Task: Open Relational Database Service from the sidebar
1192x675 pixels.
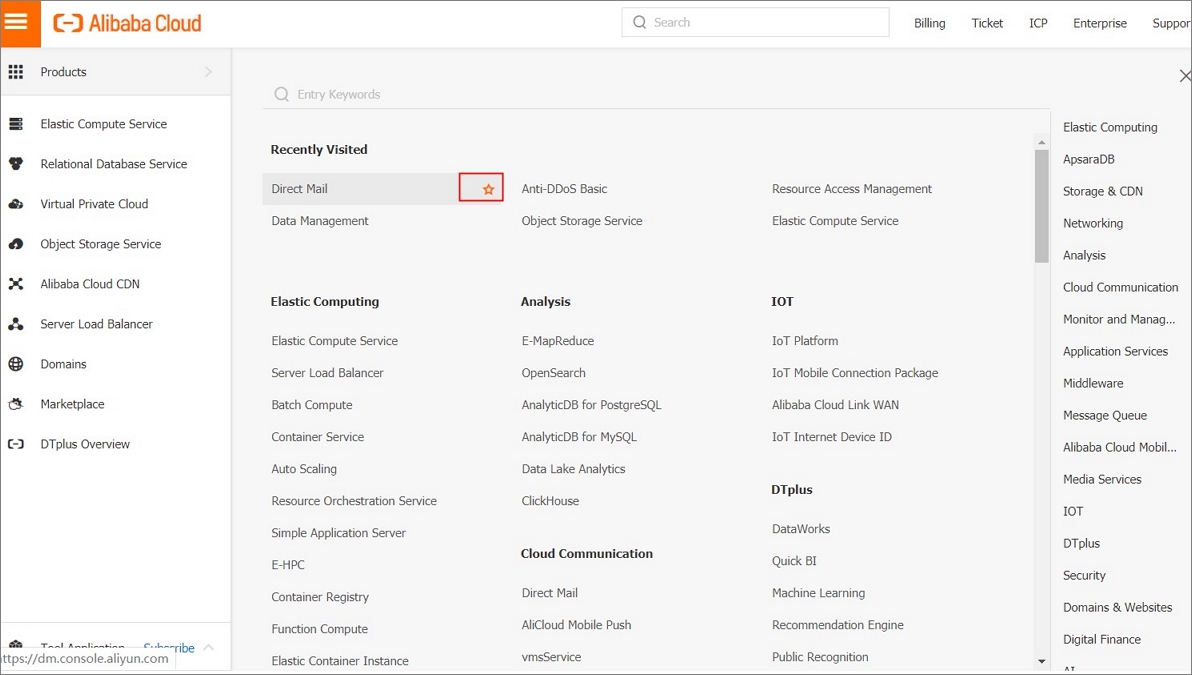Action: (17, 163)
